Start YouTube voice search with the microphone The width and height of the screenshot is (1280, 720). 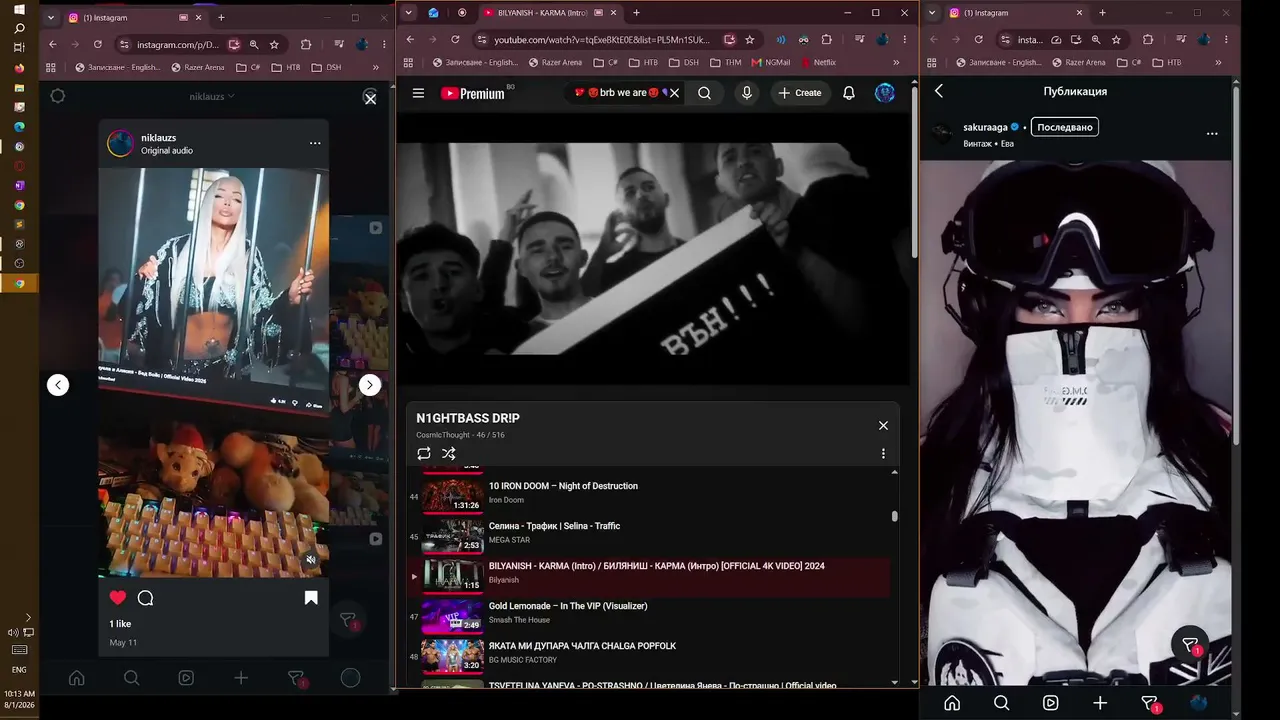[746, 93]
